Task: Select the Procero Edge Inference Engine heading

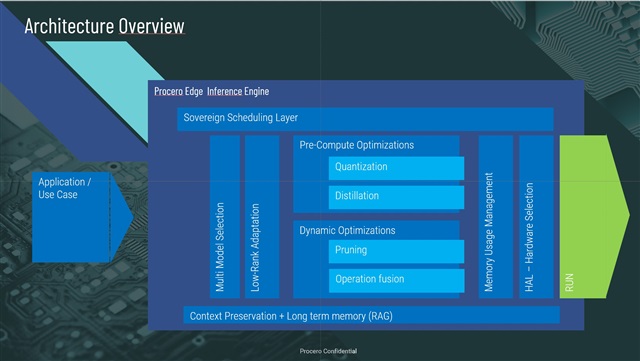Action: pyautogui.click(x=211, y=91)
